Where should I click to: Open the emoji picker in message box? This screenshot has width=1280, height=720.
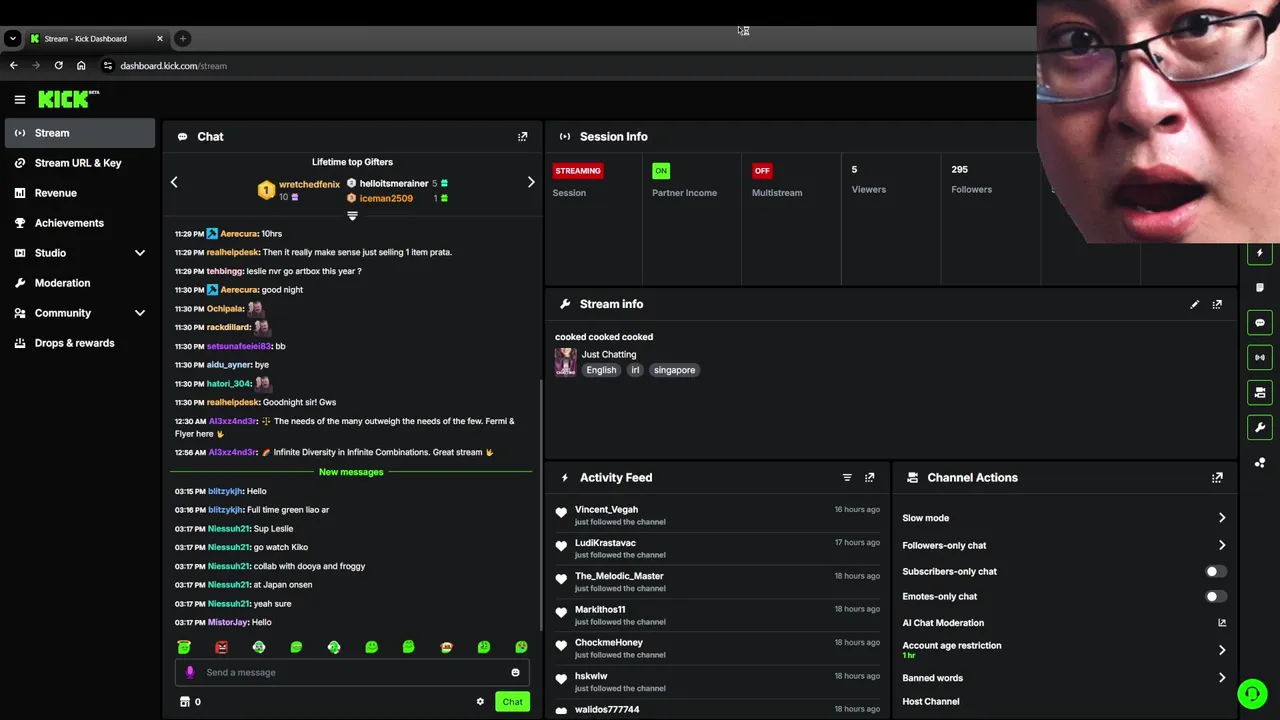515,673
